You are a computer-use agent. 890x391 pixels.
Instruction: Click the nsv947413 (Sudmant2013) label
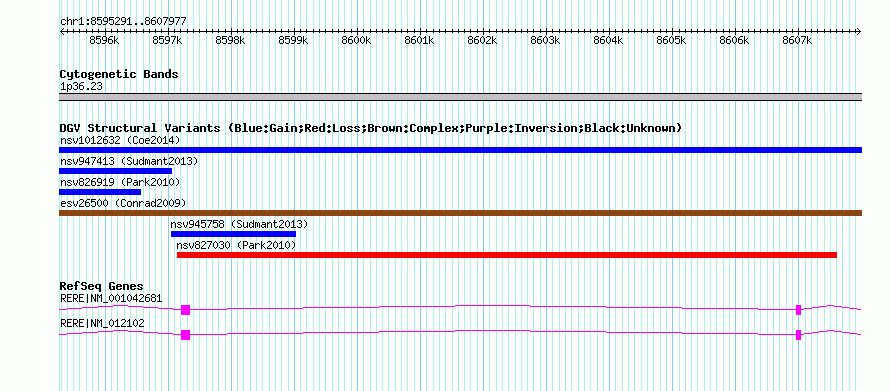(x=129, y=161)
